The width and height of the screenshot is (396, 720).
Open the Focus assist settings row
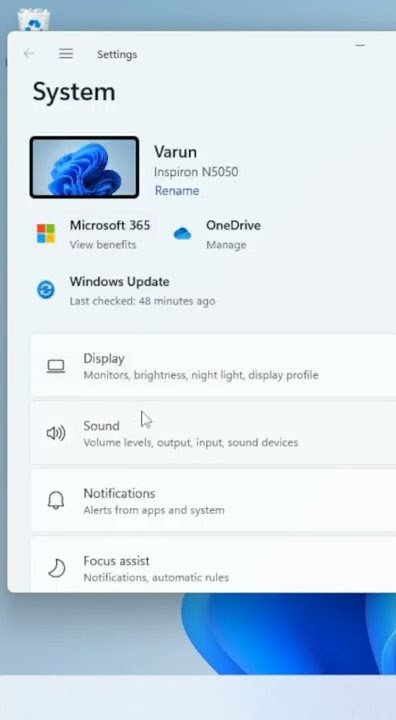[213, 565]
